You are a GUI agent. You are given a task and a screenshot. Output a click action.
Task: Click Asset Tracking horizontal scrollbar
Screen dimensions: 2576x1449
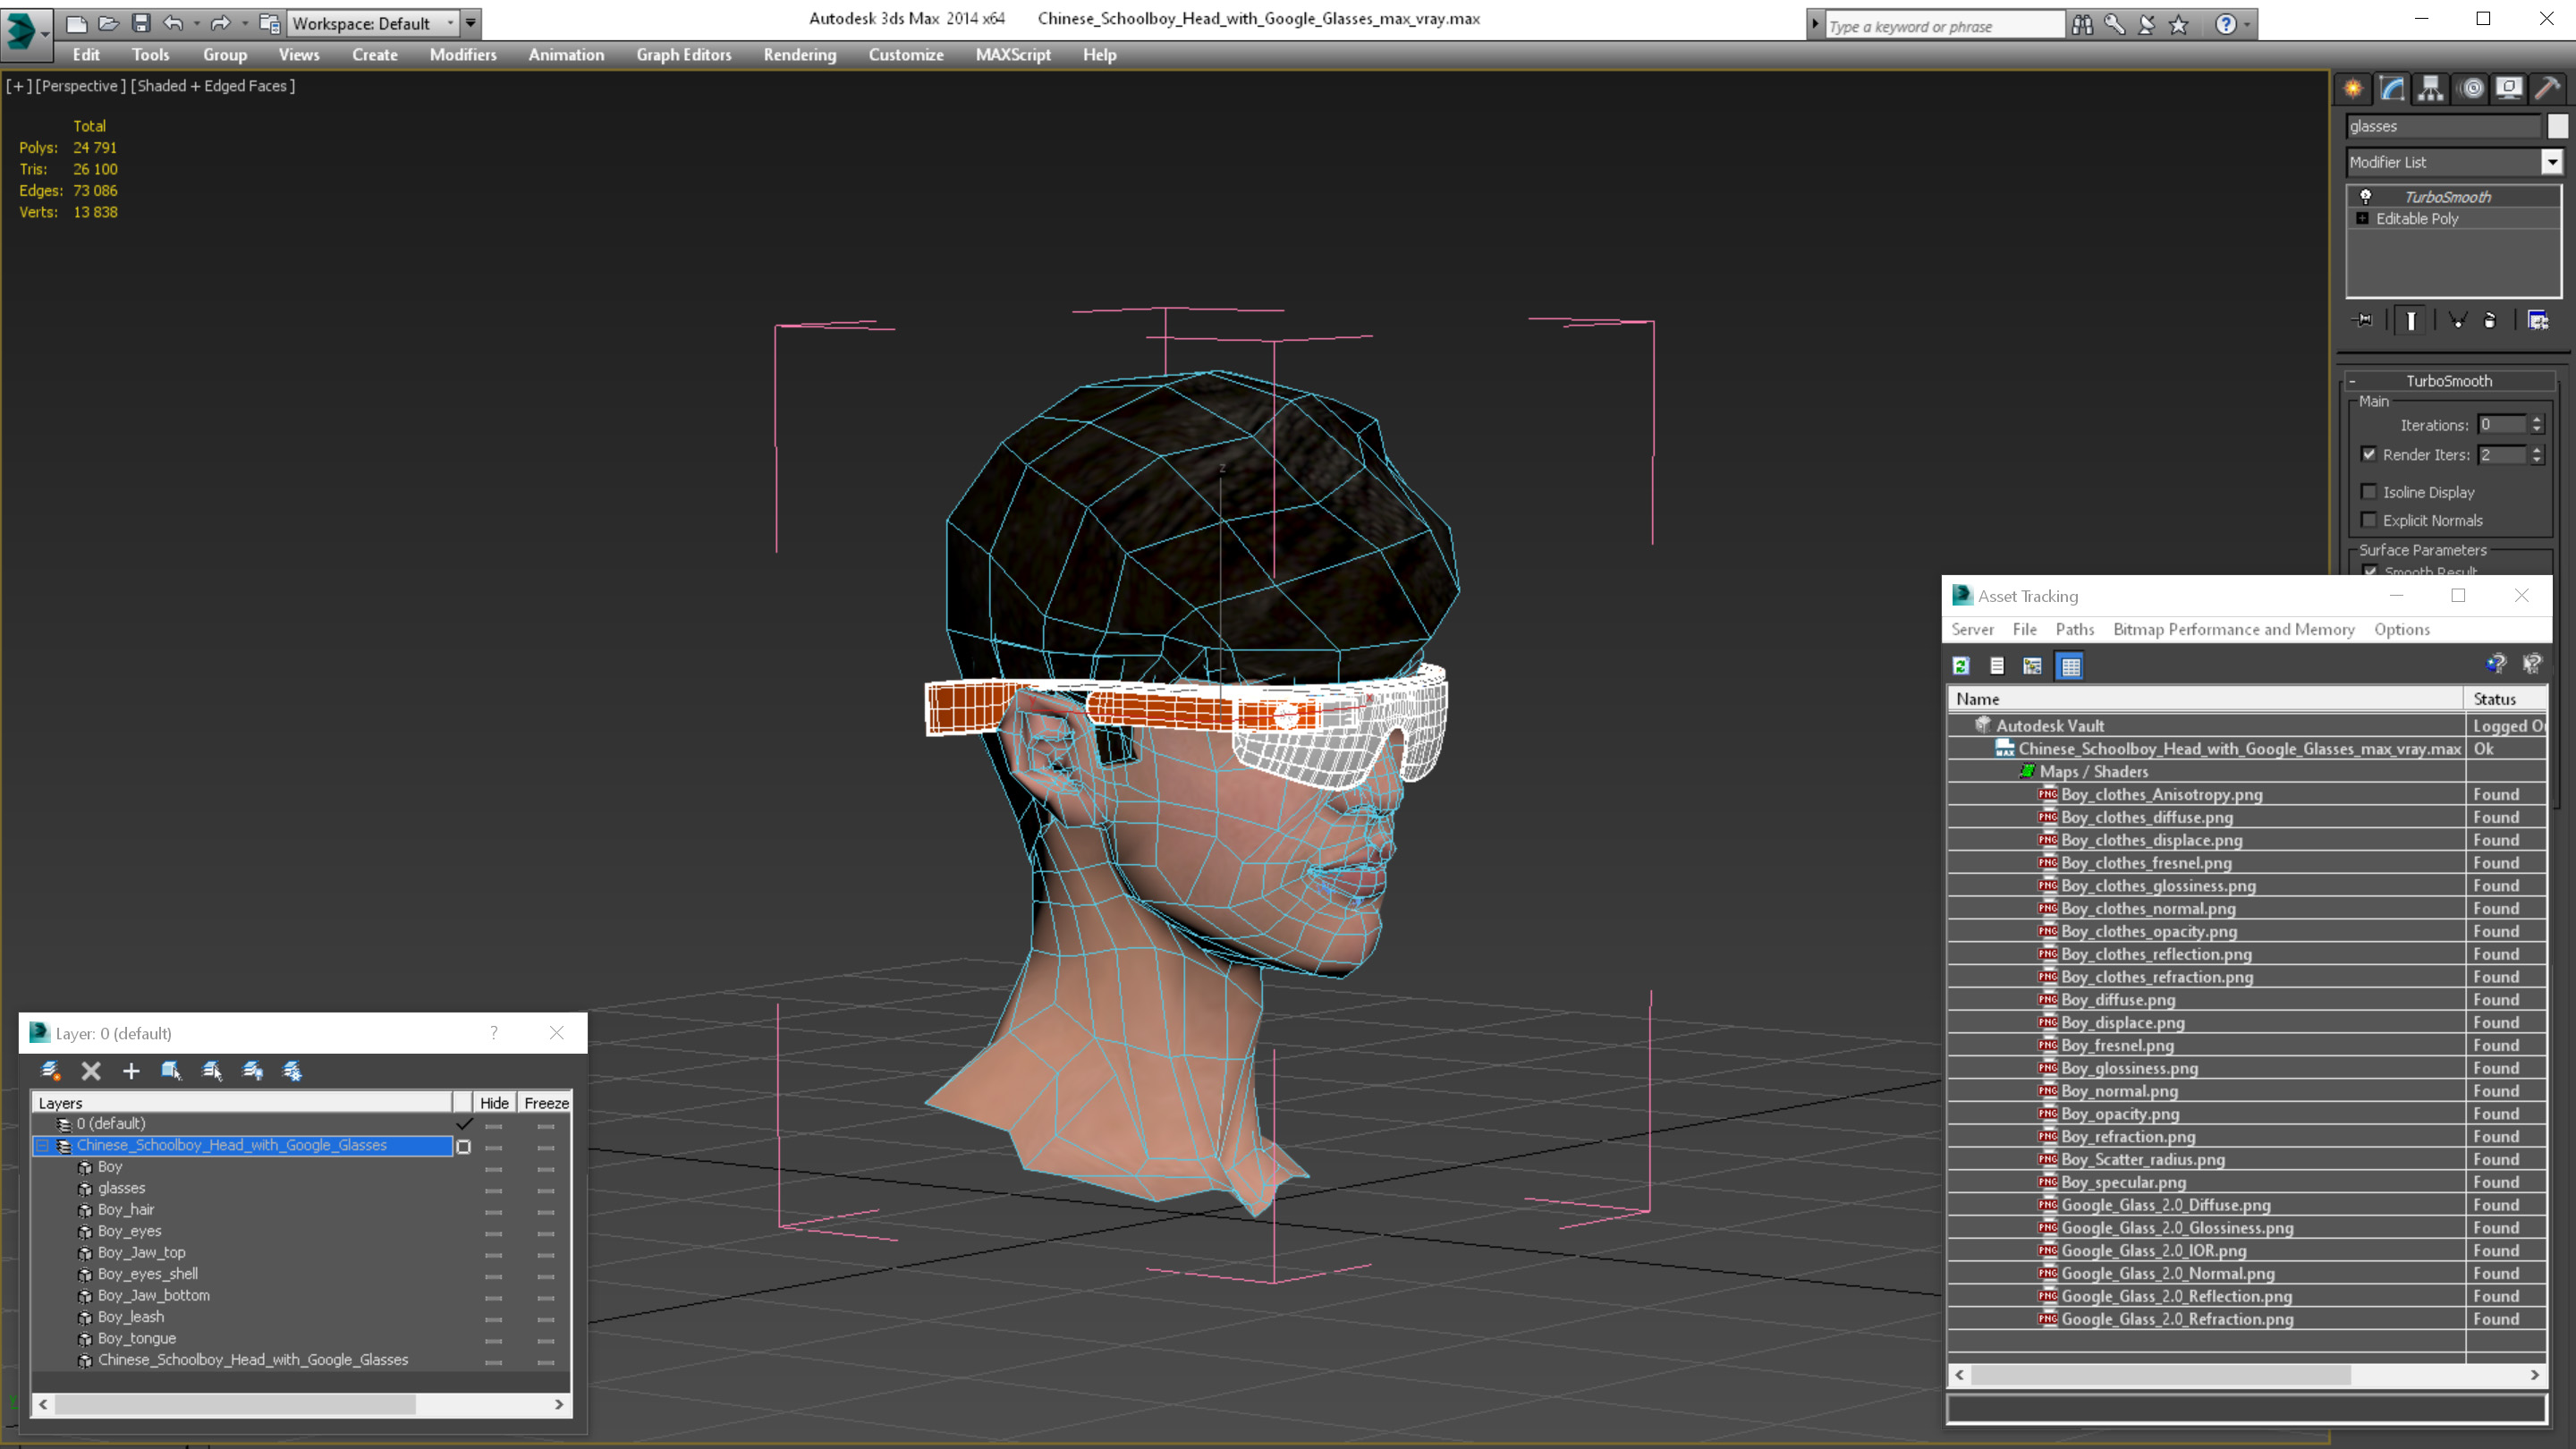(x=2160, y=1375)
